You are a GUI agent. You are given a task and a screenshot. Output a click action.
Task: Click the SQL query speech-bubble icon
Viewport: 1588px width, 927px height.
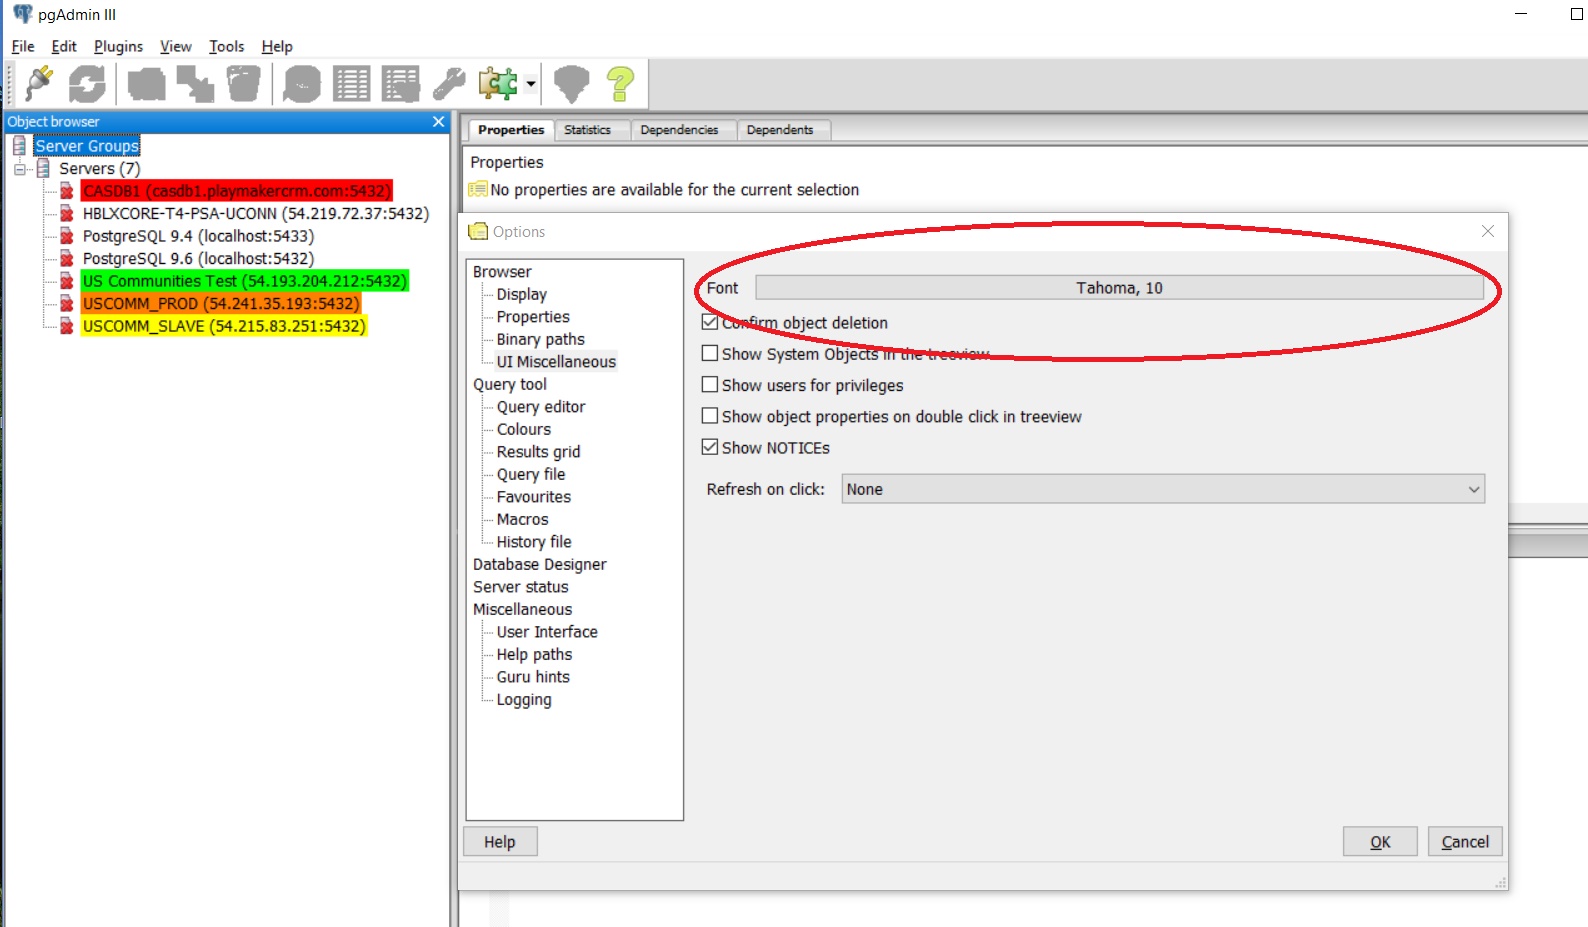302,84
